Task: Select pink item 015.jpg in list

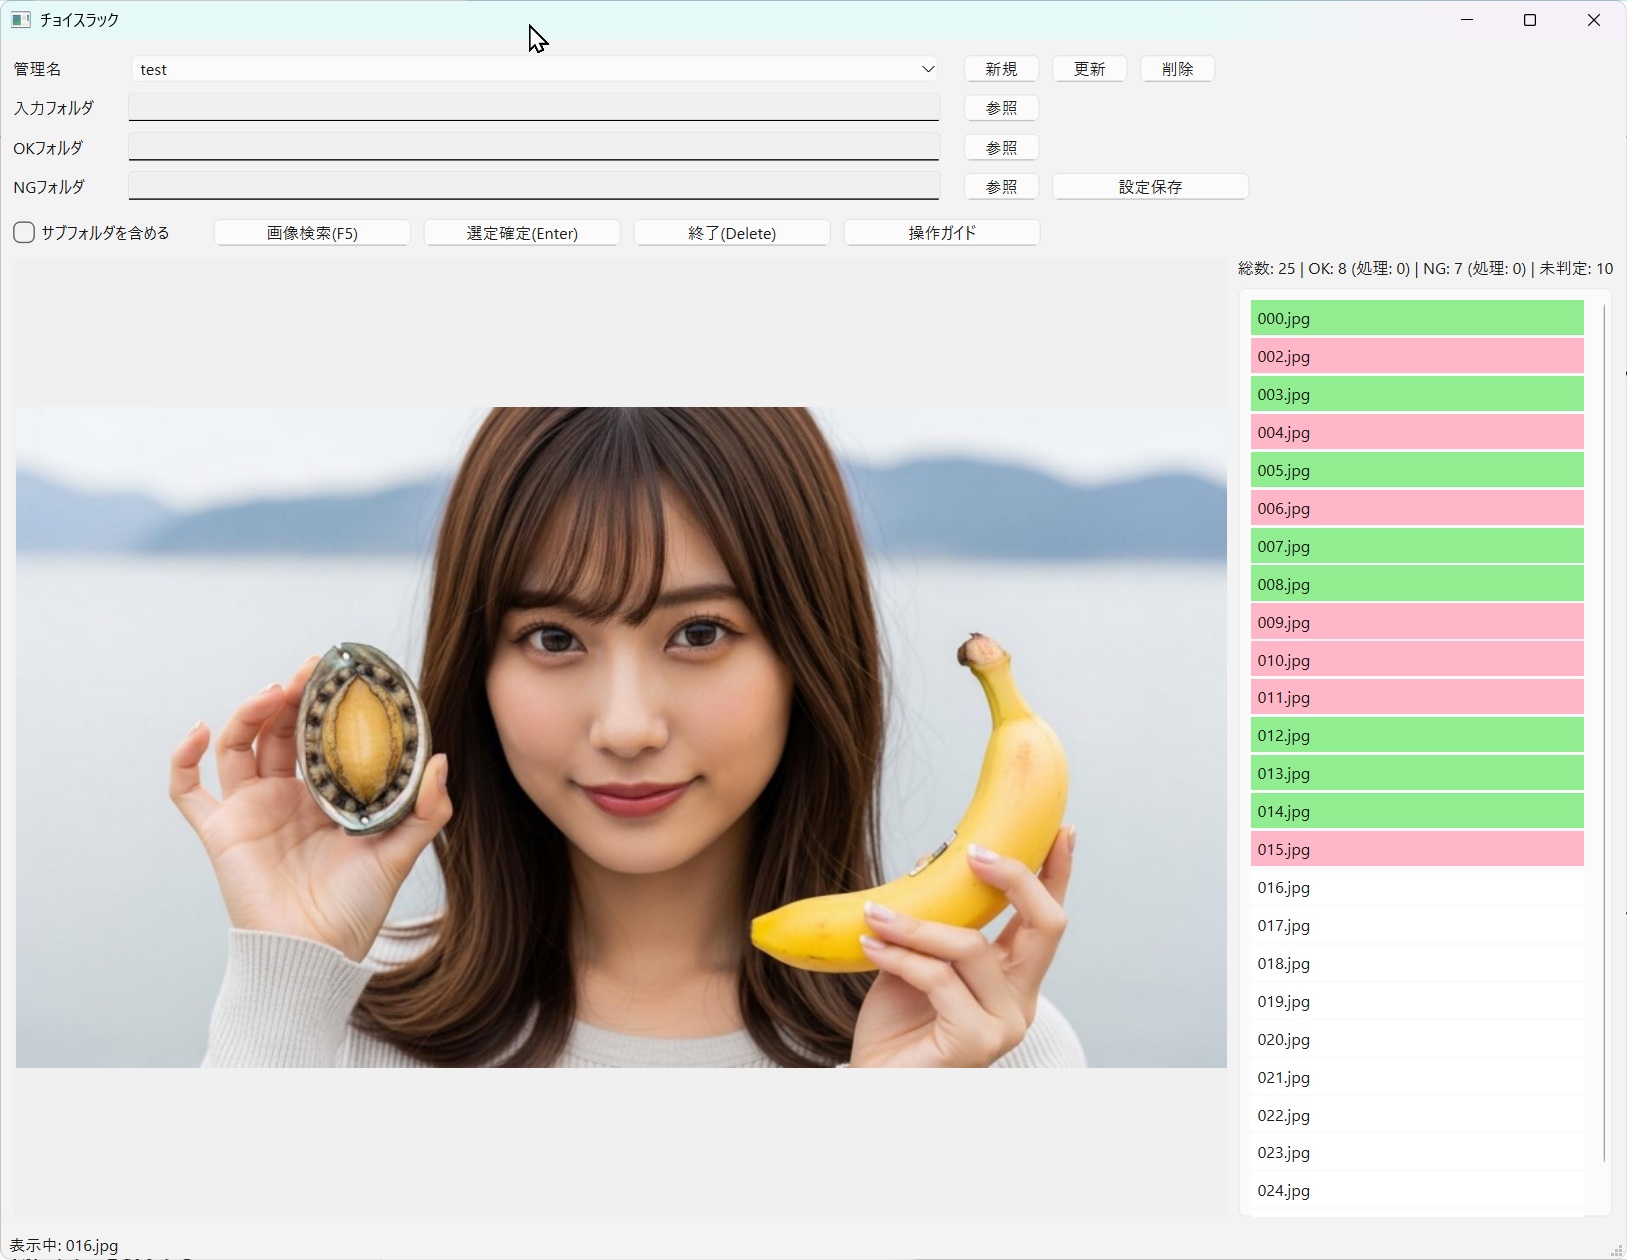Action: [x=1416, y=850]
